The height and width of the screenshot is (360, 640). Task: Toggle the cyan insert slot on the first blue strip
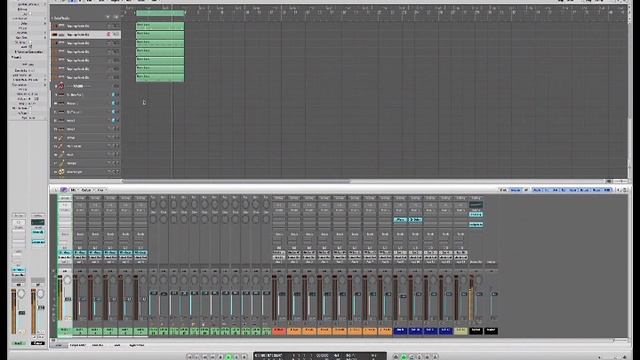click(400, 220)
